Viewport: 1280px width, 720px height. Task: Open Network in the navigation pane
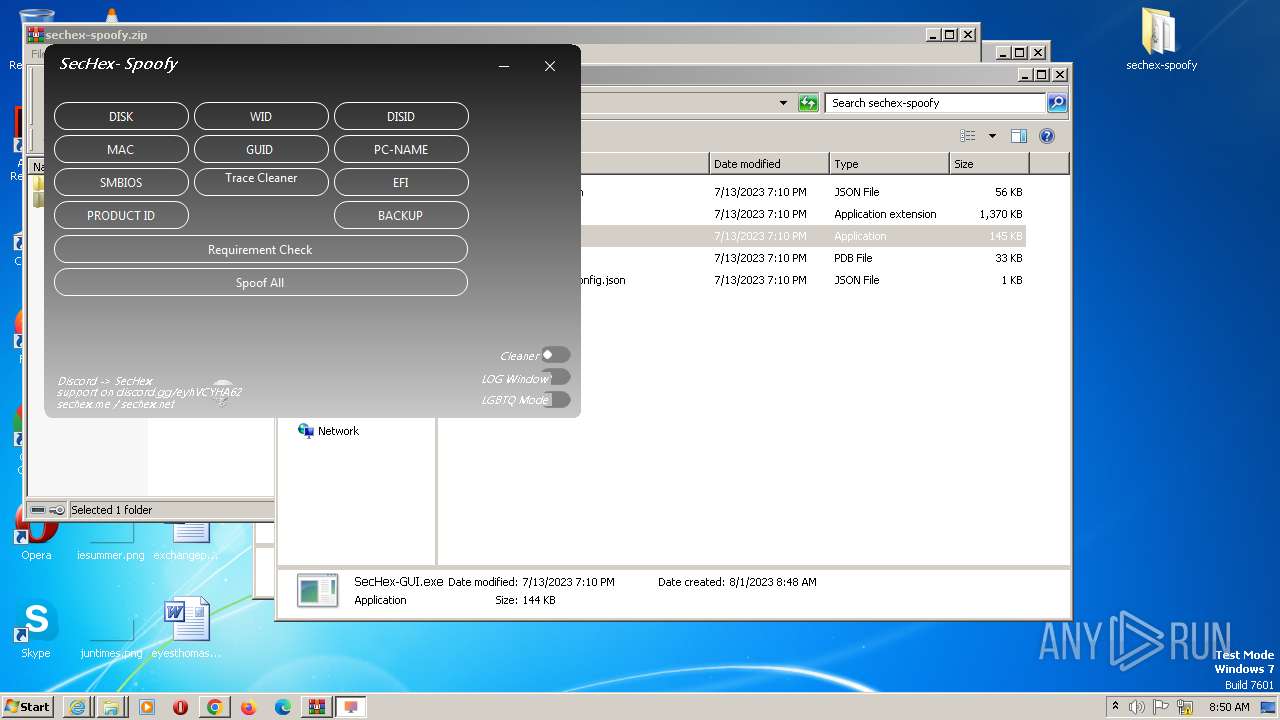pos(338,431)
